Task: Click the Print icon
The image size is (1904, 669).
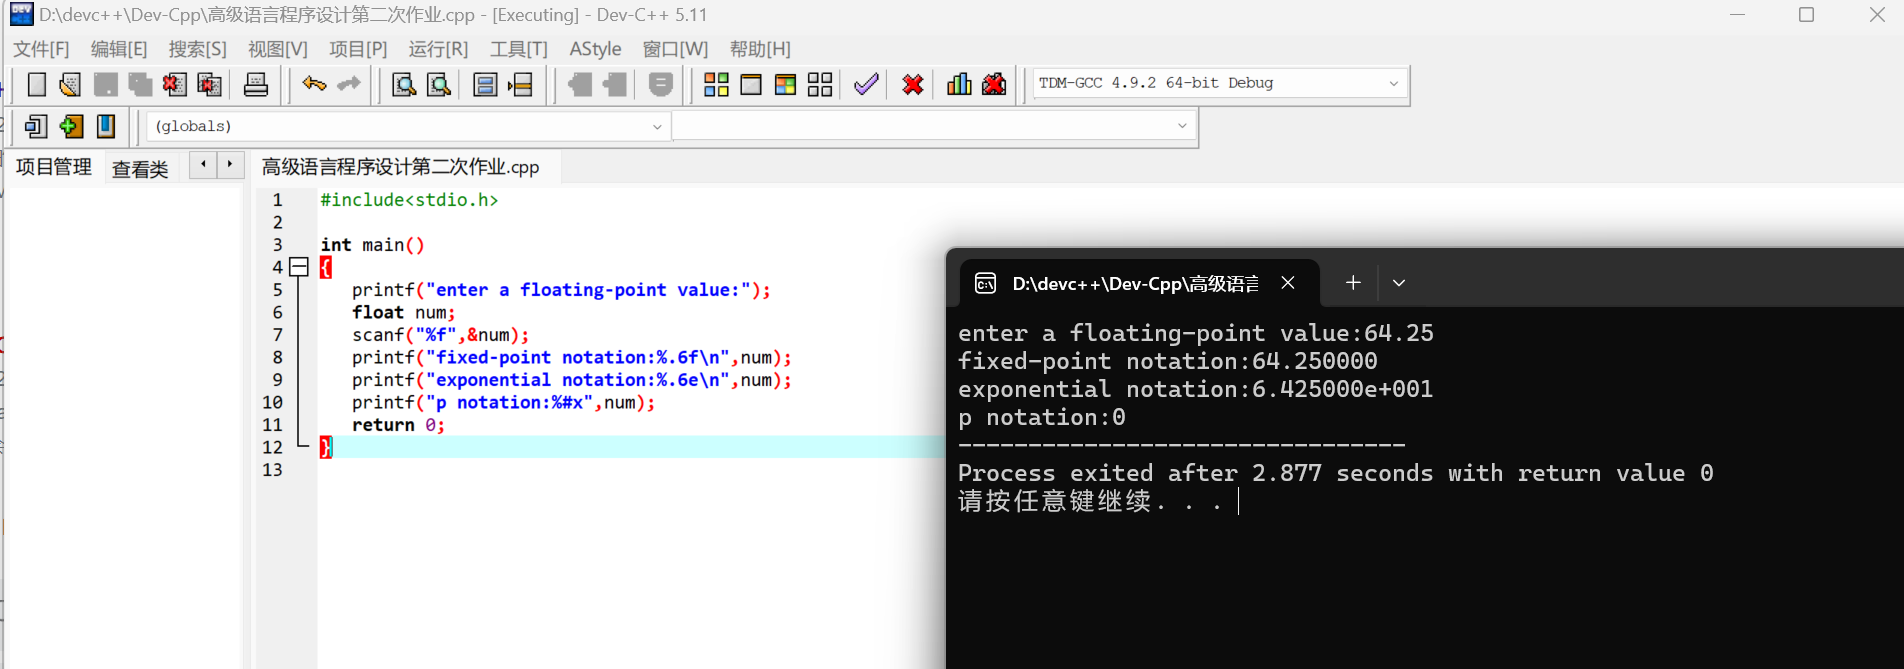Action: click(x=256, y=85)
